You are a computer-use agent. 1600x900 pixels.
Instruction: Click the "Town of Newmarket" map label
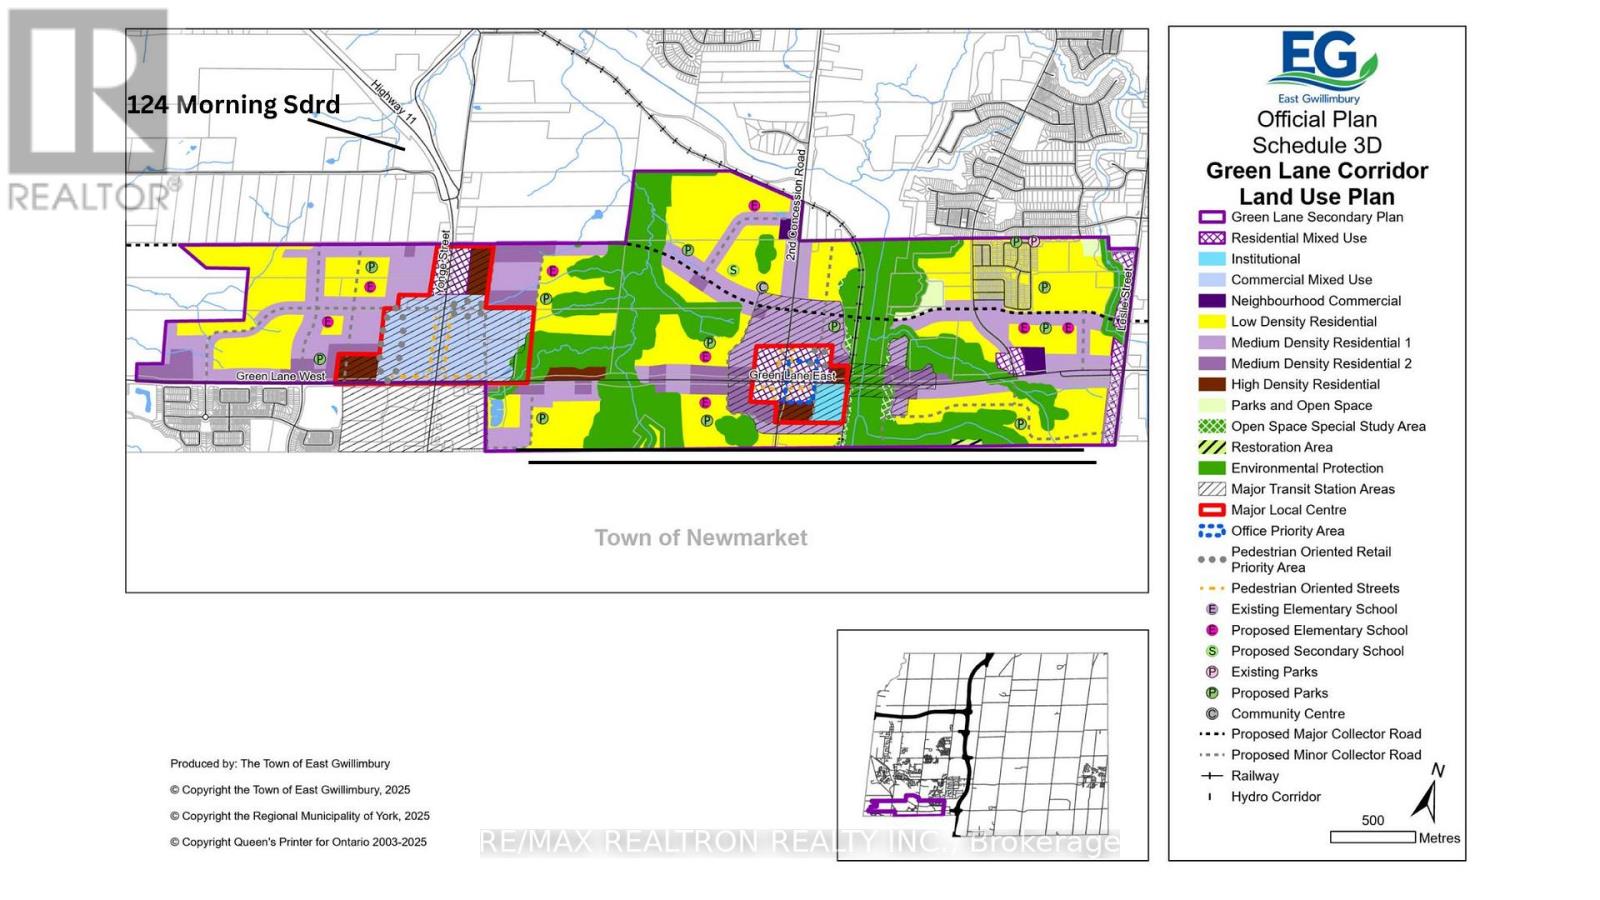(x=701, y=538)
